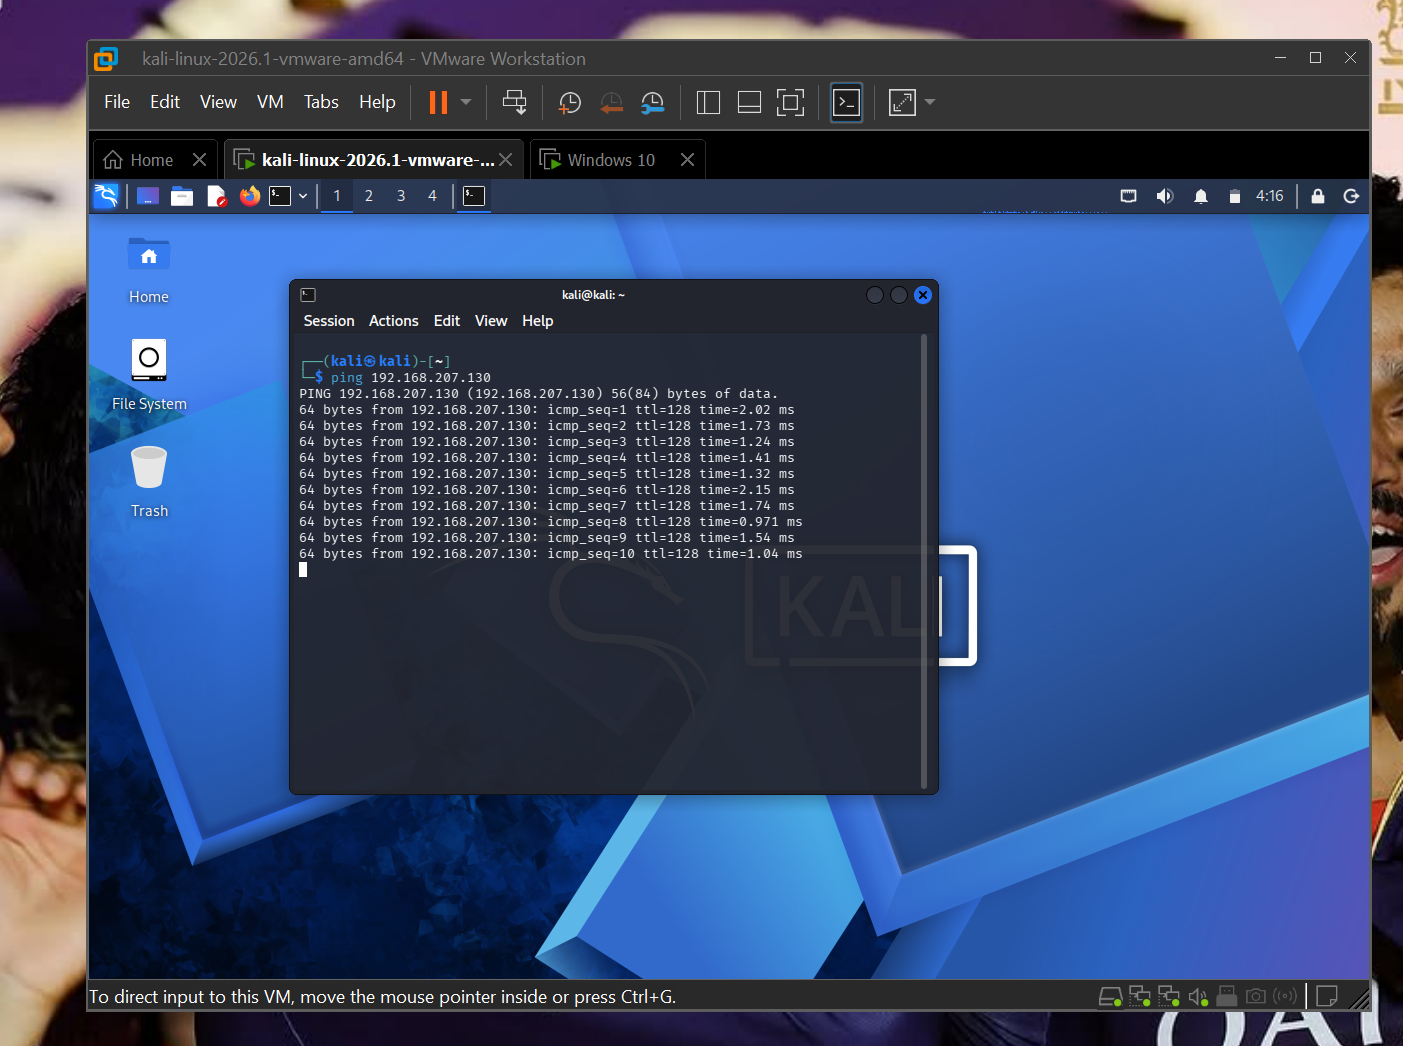This screenshot has height=1046, width=1403.
Task: Suspend the VM with the orange pause button
Action: (438, 102)
